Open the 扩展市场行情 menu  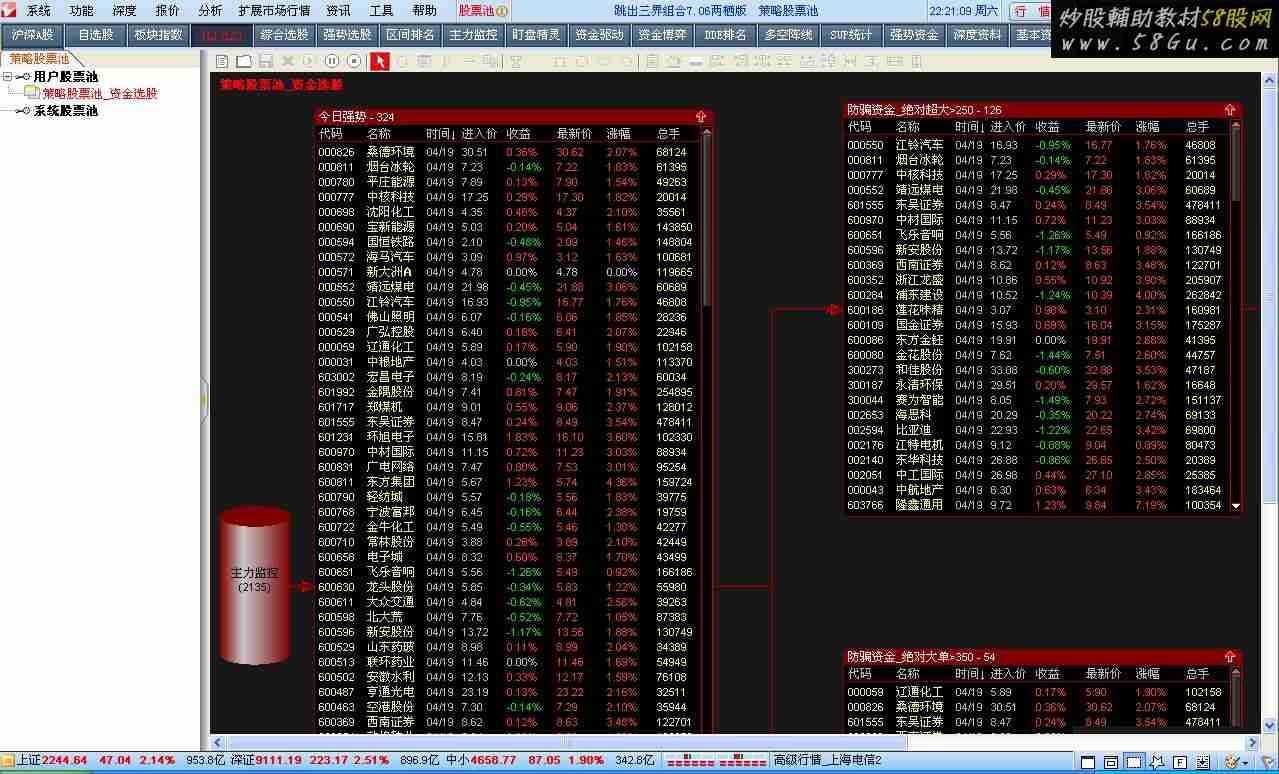(x=274, y=11)
